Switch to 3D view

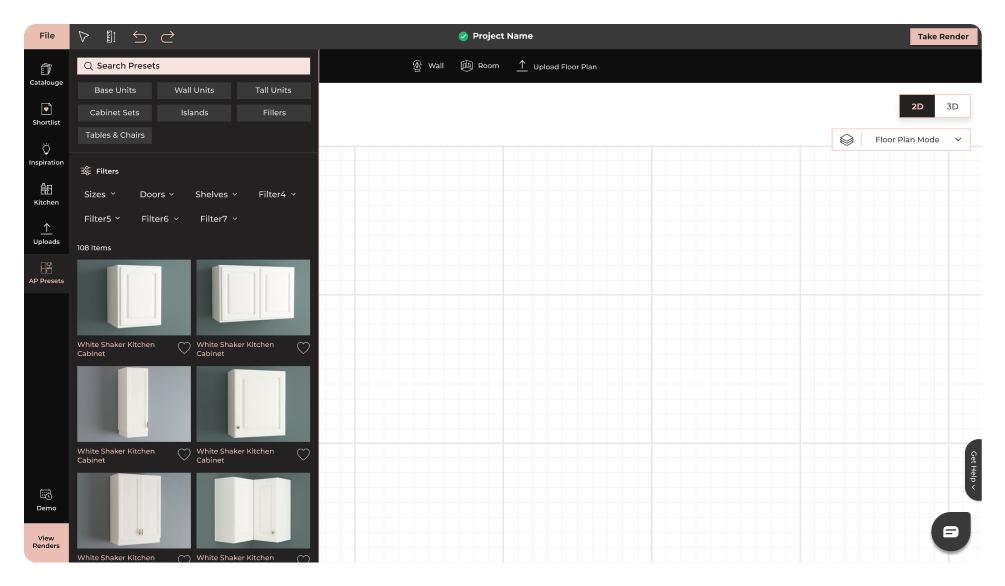pyautogui.click(x=952, y=106)
